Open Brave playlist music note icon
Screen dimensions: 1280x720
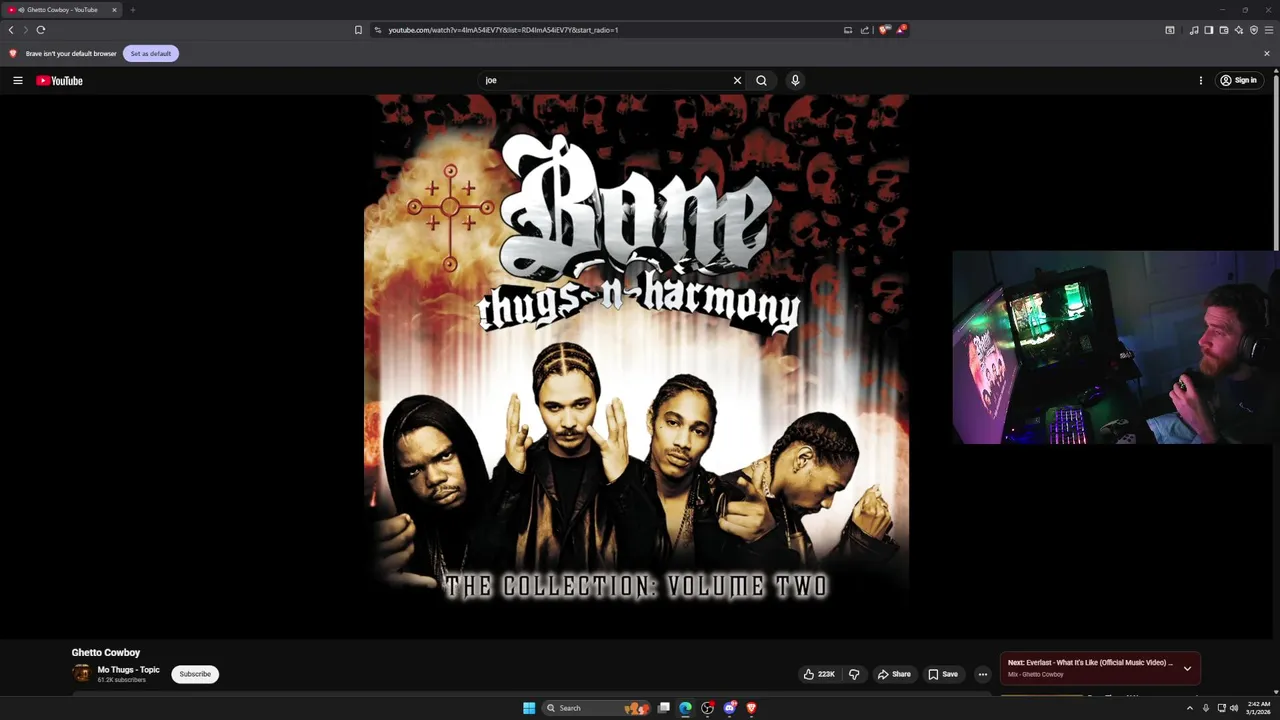click(1193, 30)
